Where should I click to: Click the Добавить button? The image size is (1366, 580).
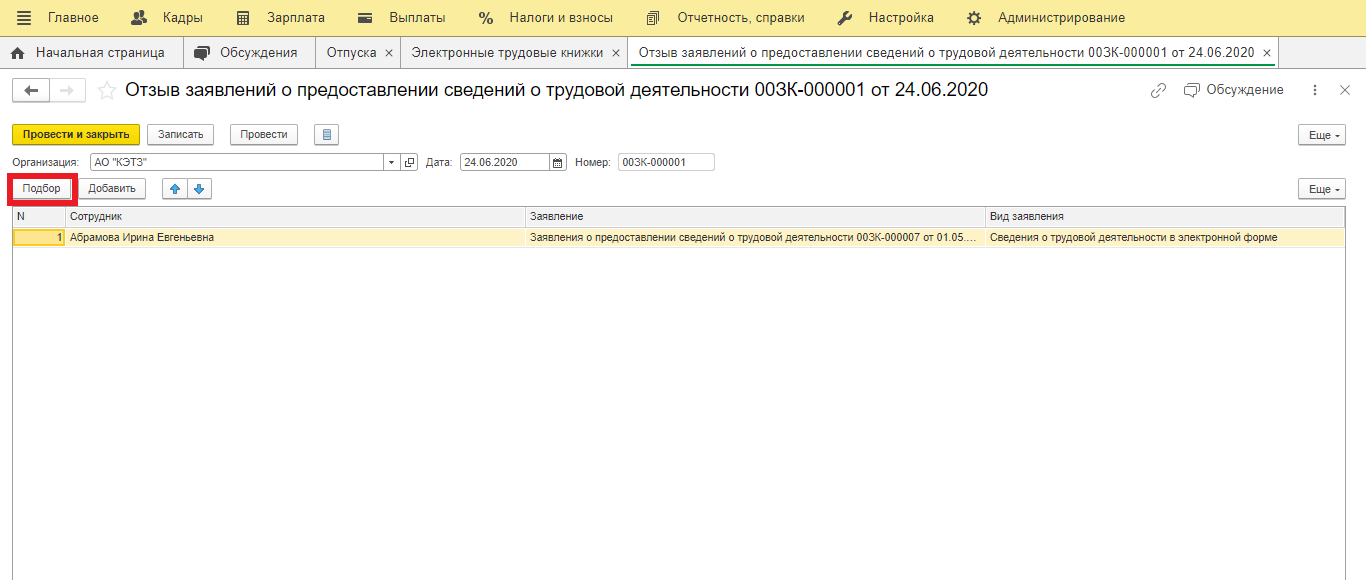[x=112, y=188]
